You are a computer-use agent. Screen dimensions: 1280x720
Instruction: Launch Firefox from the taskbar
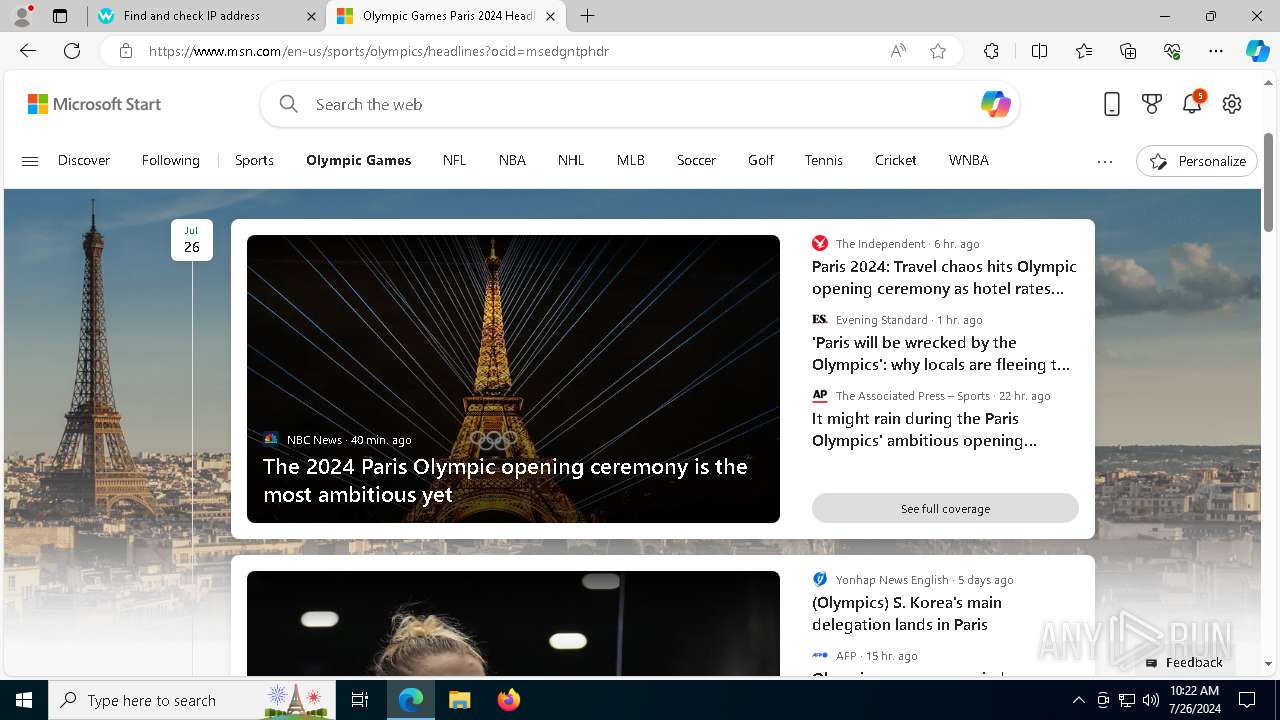tap(508, 700)
